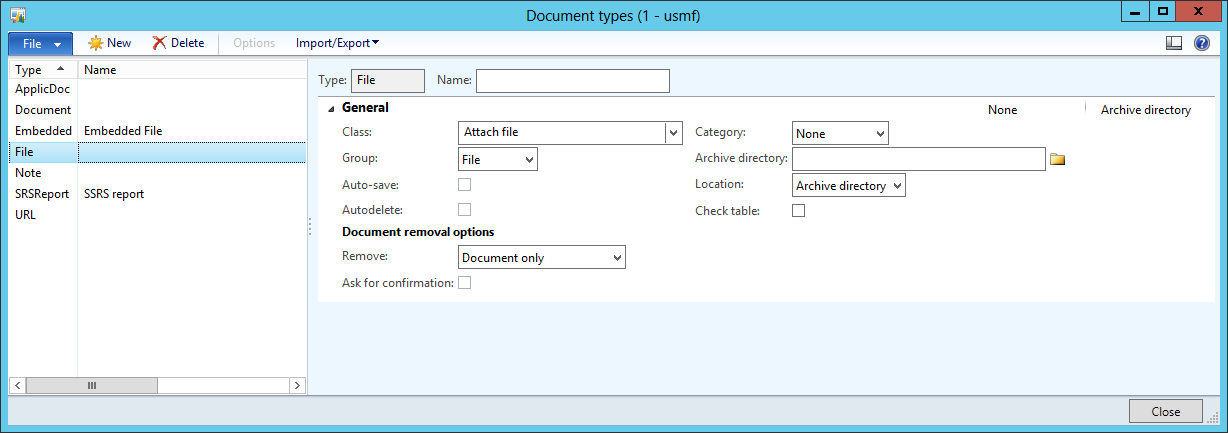Click the view layout icon beside Help
Screen dimensions: 1228x433
click(1174, 43)
